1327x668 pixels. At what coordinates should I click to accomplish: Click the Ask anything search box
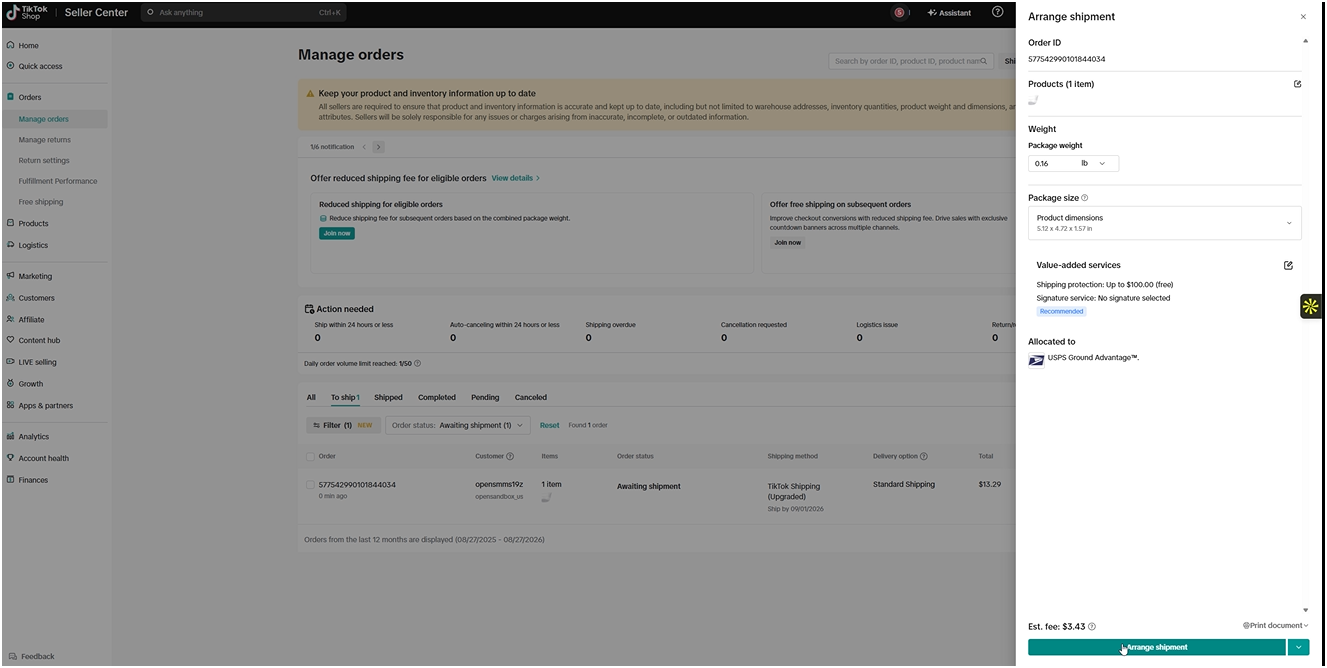click(245, 13)
